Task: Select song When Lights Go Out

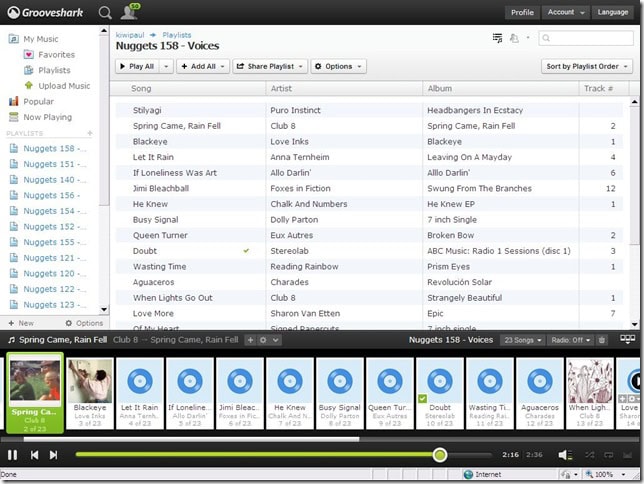Action: tap(172, 297)
